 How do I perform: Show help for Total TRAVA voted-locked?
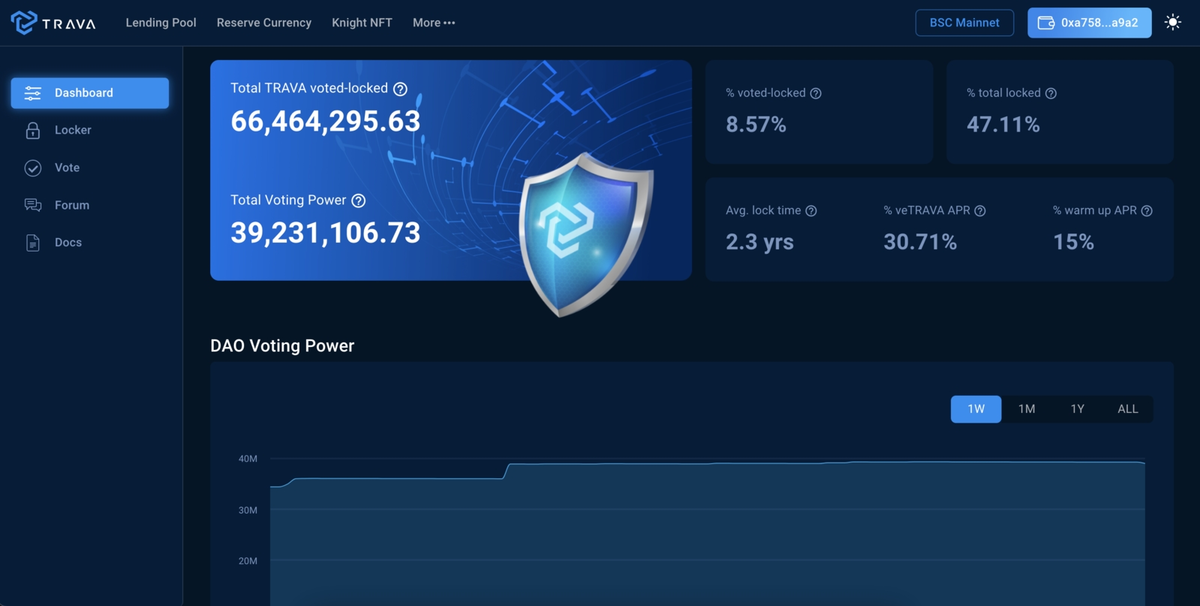click(400, 89)
